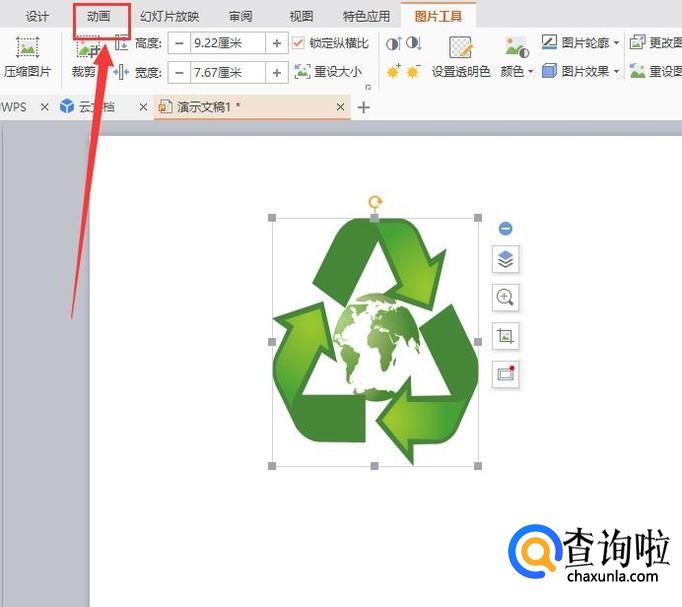Click the cloud document cube icon

(67, 106)
